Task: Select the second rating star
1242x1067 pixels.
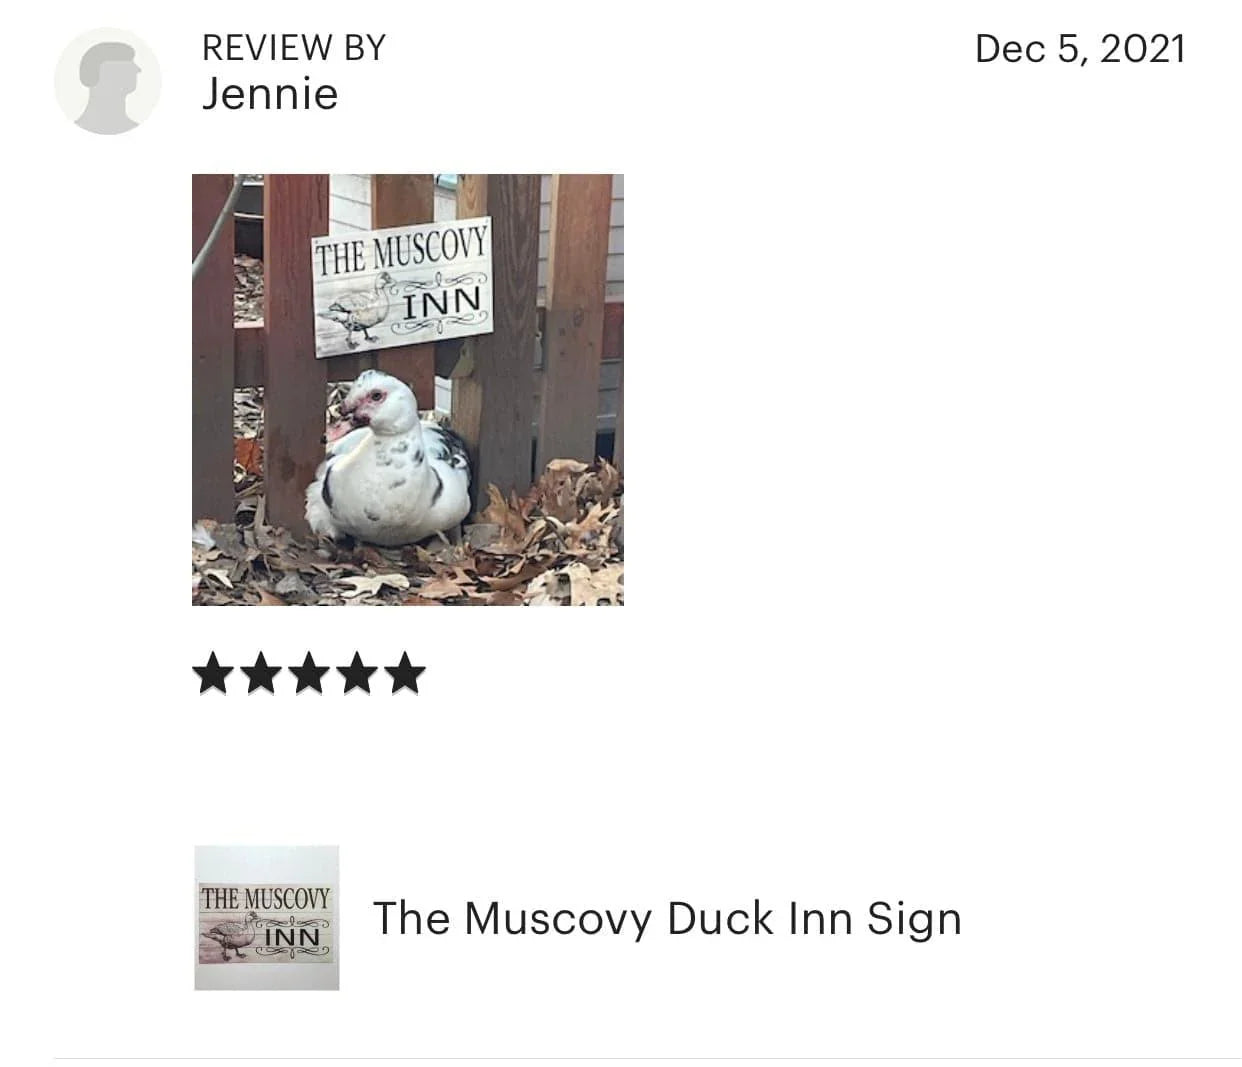Action: (260, 673)
